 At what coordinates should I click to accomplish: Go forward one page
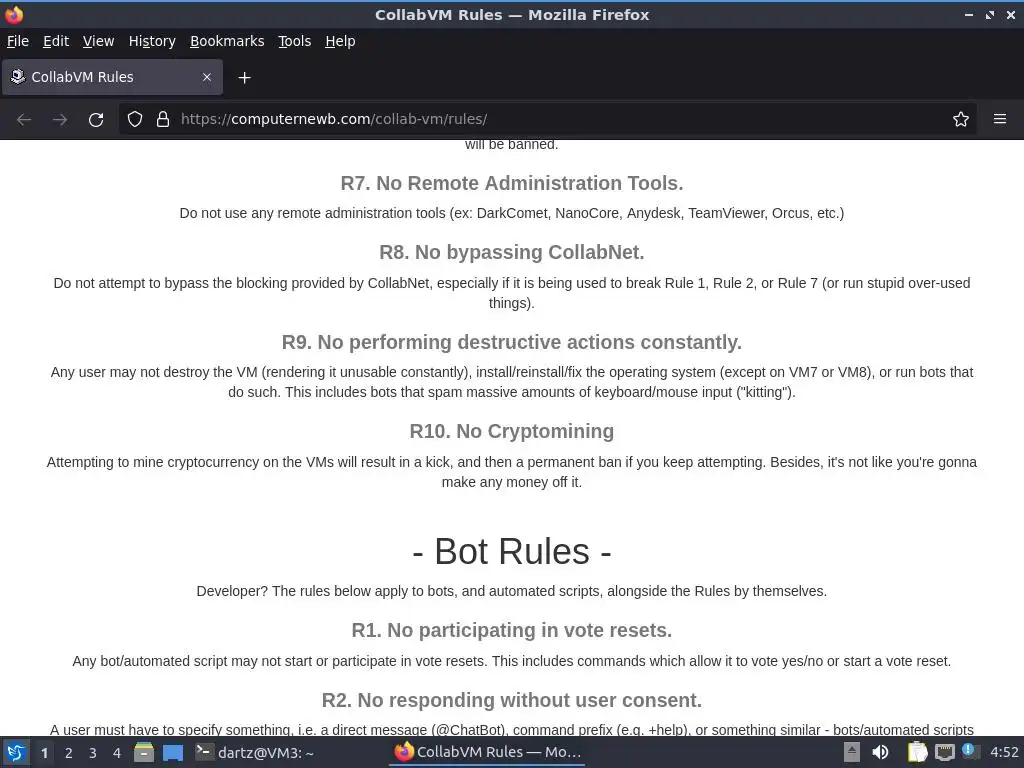(x=60, y=119)
